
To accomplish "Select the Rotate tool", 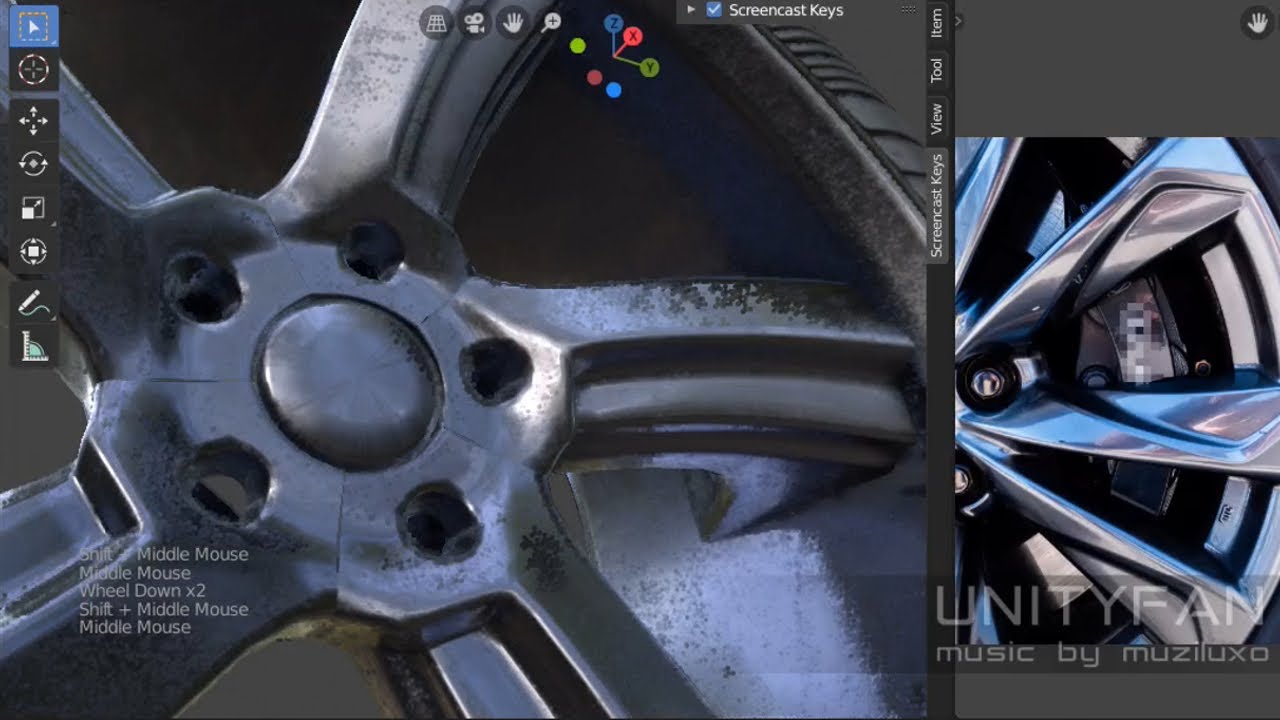I will (33, 163).
